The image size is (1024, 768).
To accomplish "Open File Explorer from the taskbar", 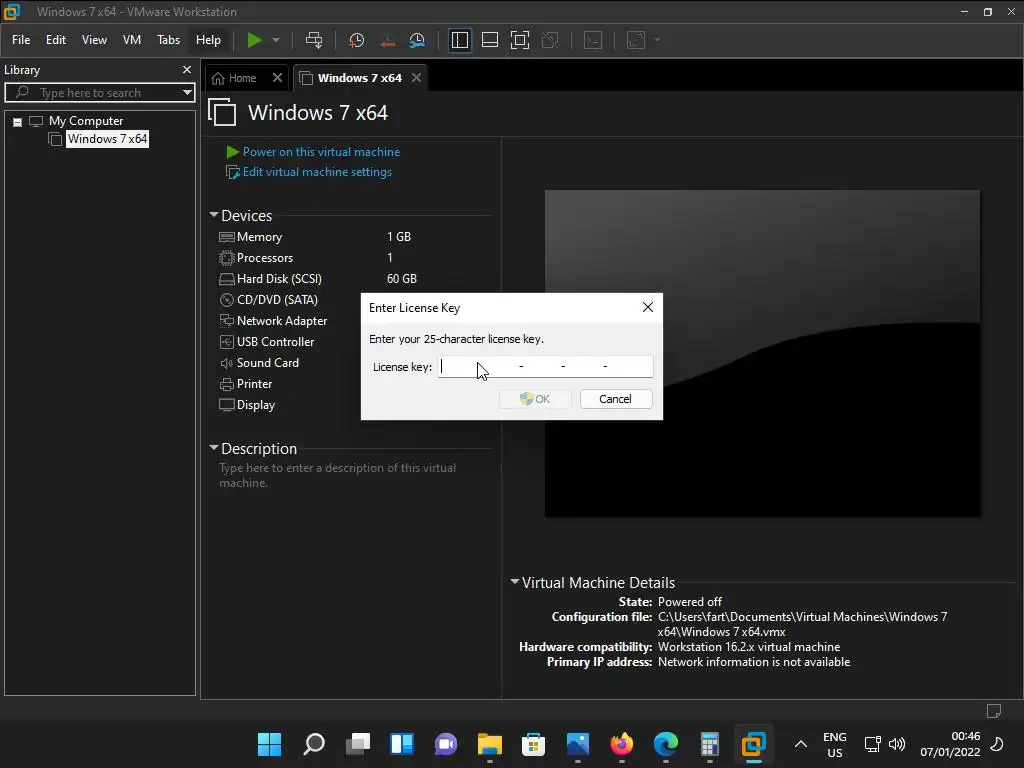I will click(x=489, y=743).
